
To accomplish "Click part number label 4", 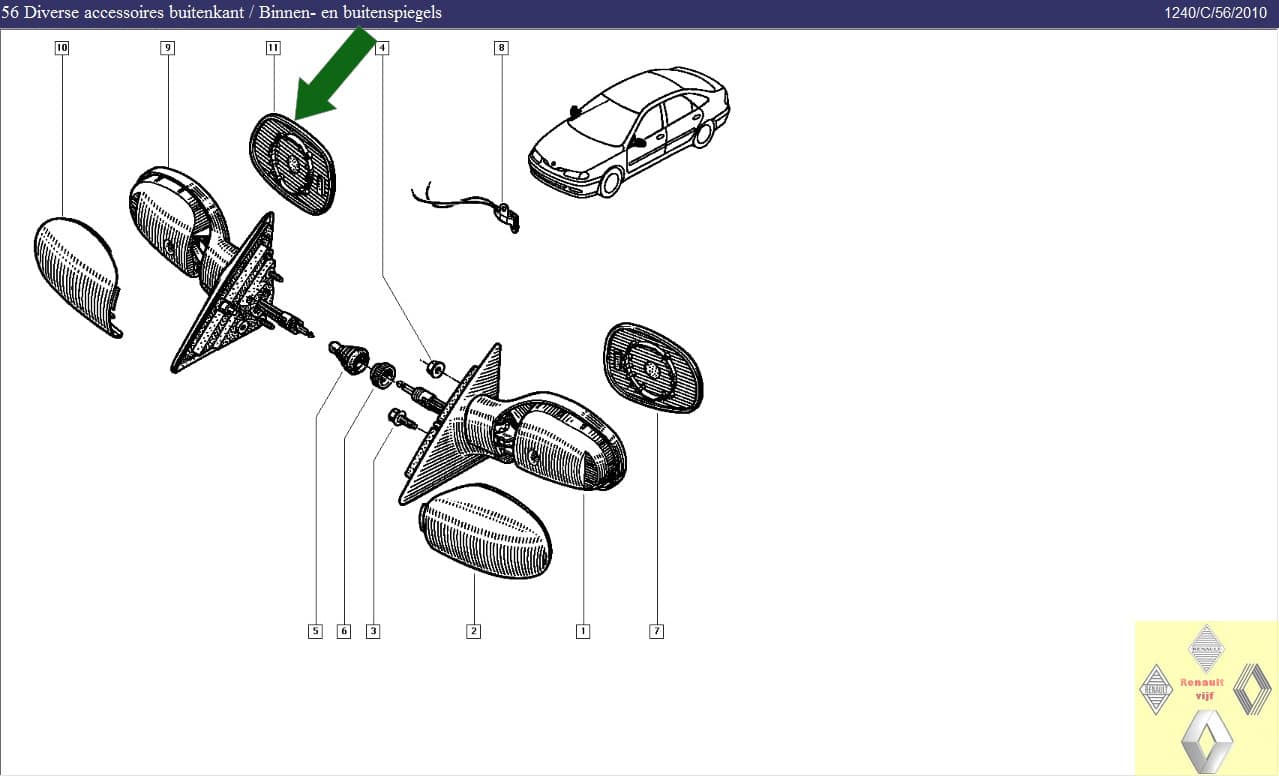I will [382, 48].
